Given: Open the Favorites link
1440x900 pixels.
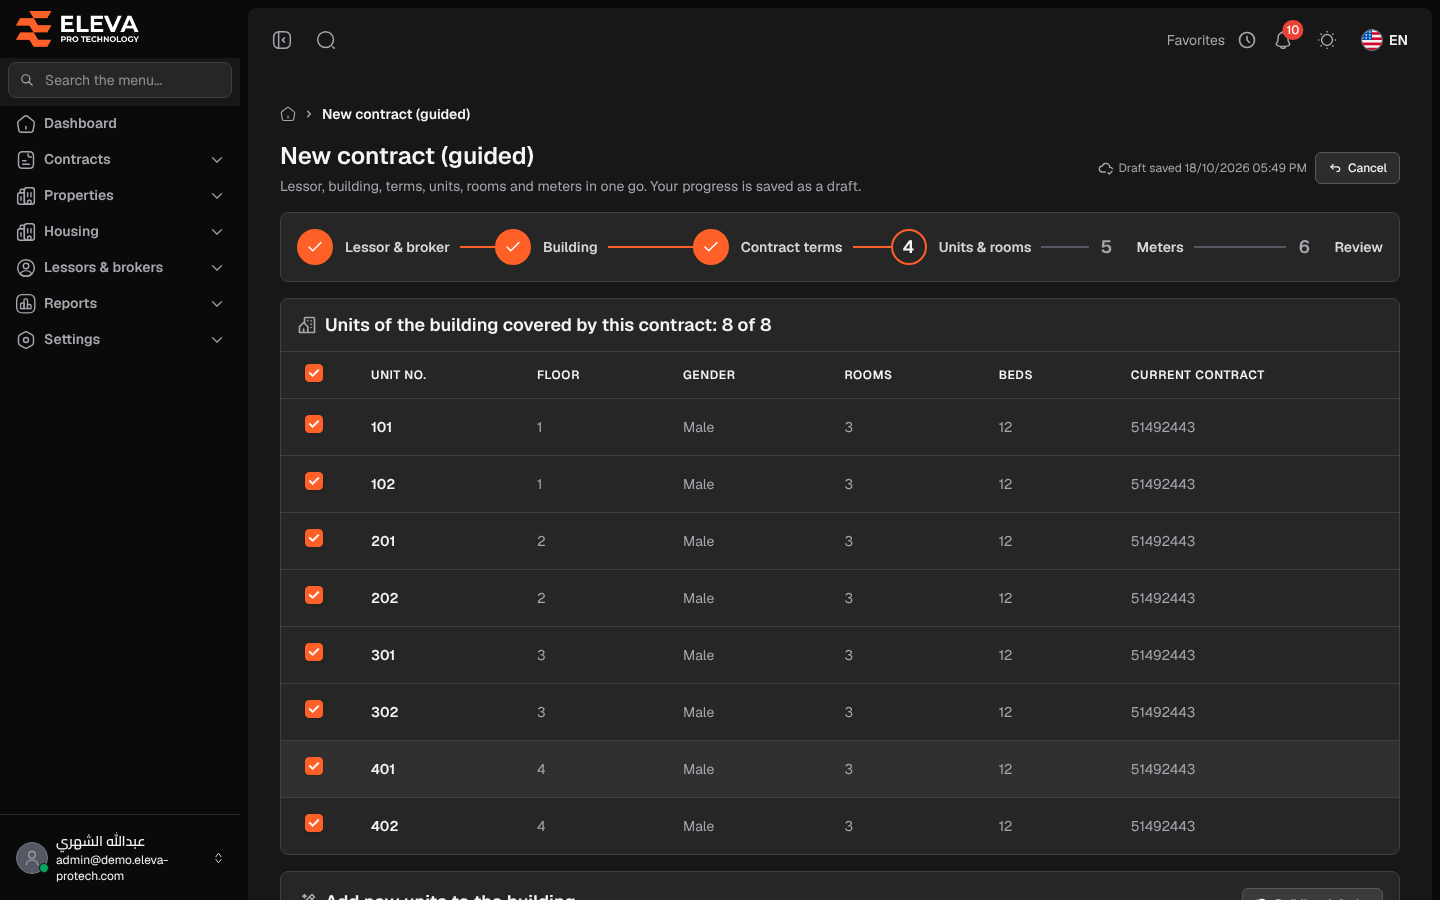Looking at the screenshot, I should coord(1195,40).
